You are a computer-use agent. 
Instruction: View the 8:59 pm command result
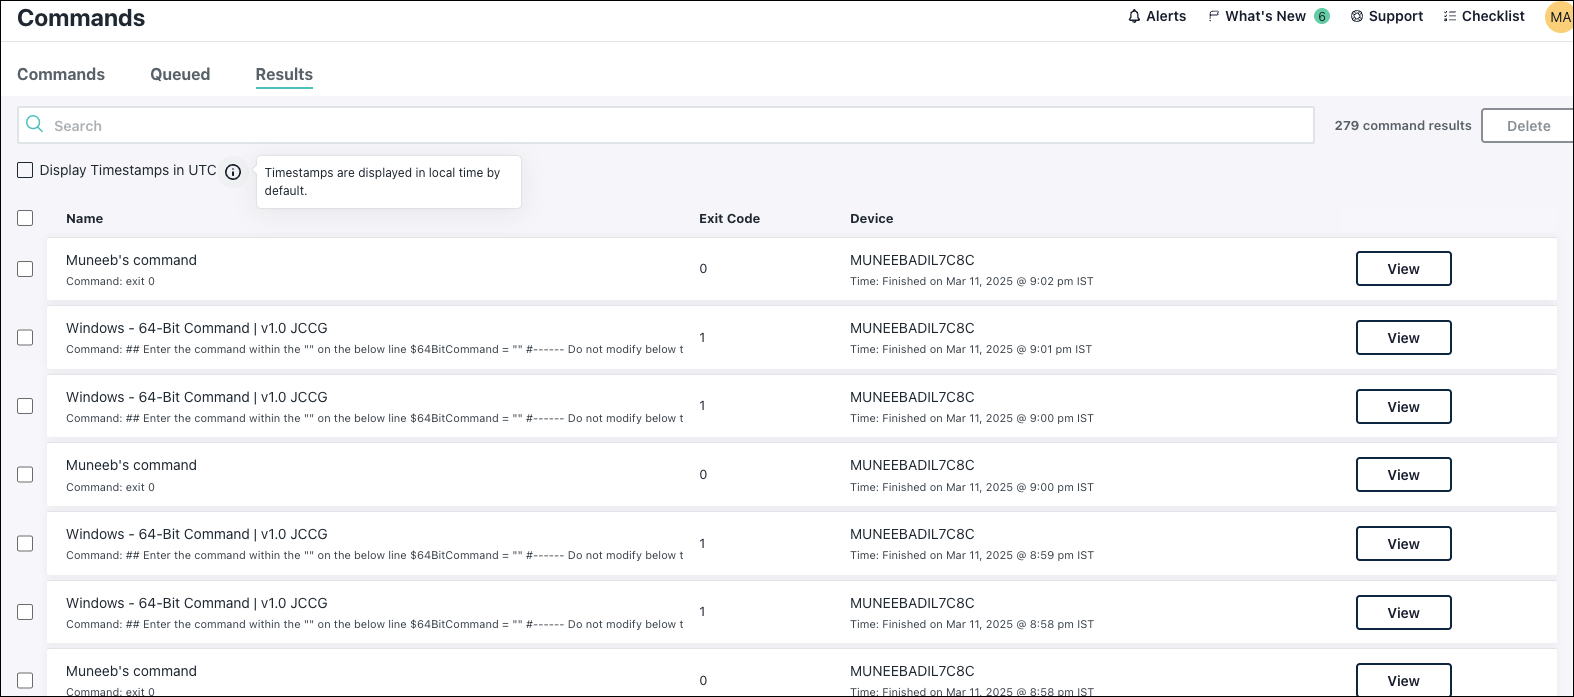1403,544
